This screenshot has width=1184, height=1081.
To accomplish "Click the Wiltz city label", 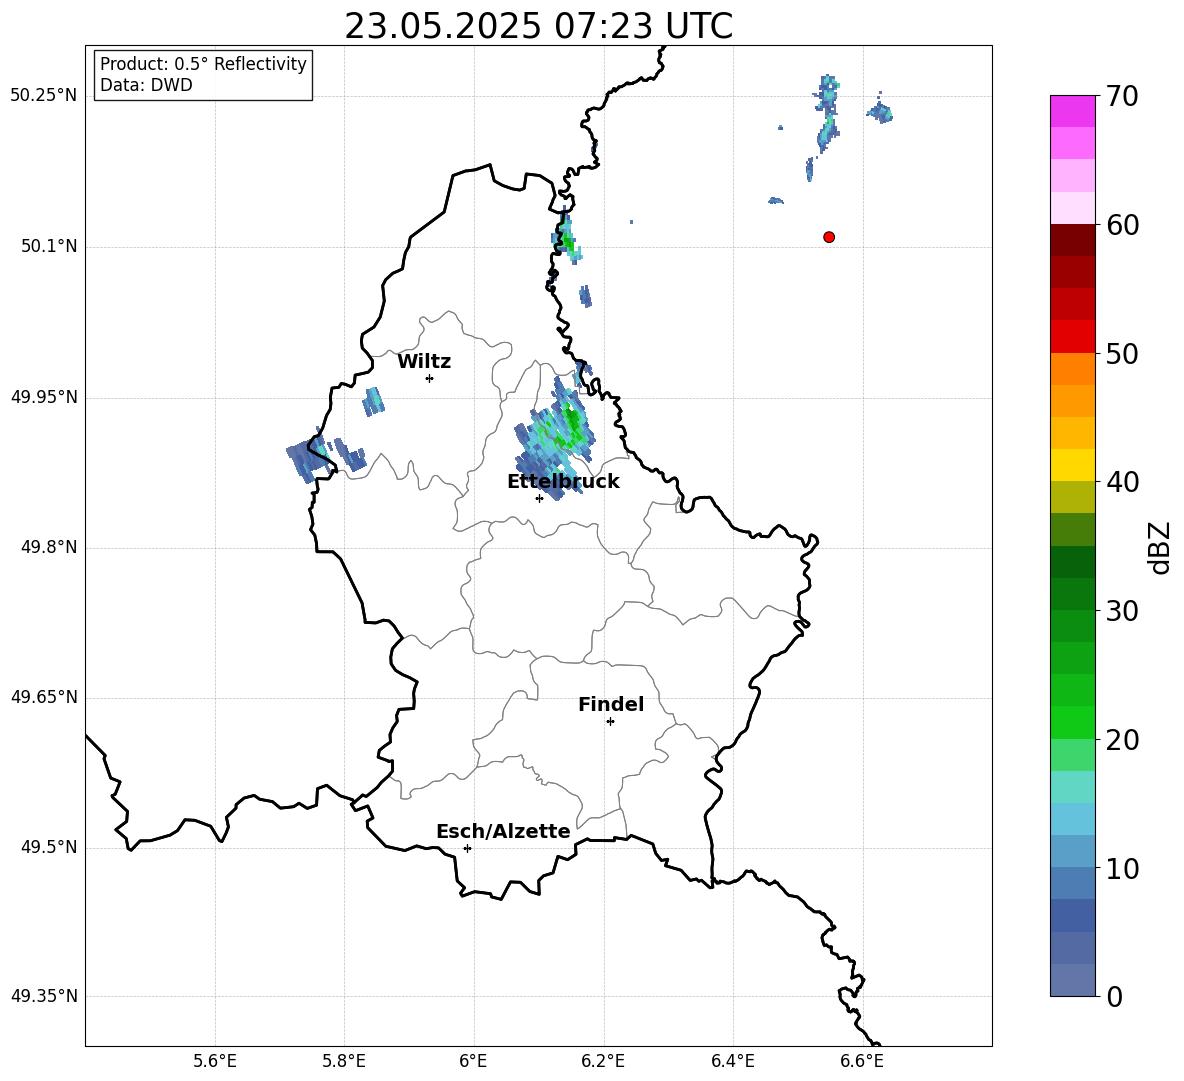I will 424,362.
